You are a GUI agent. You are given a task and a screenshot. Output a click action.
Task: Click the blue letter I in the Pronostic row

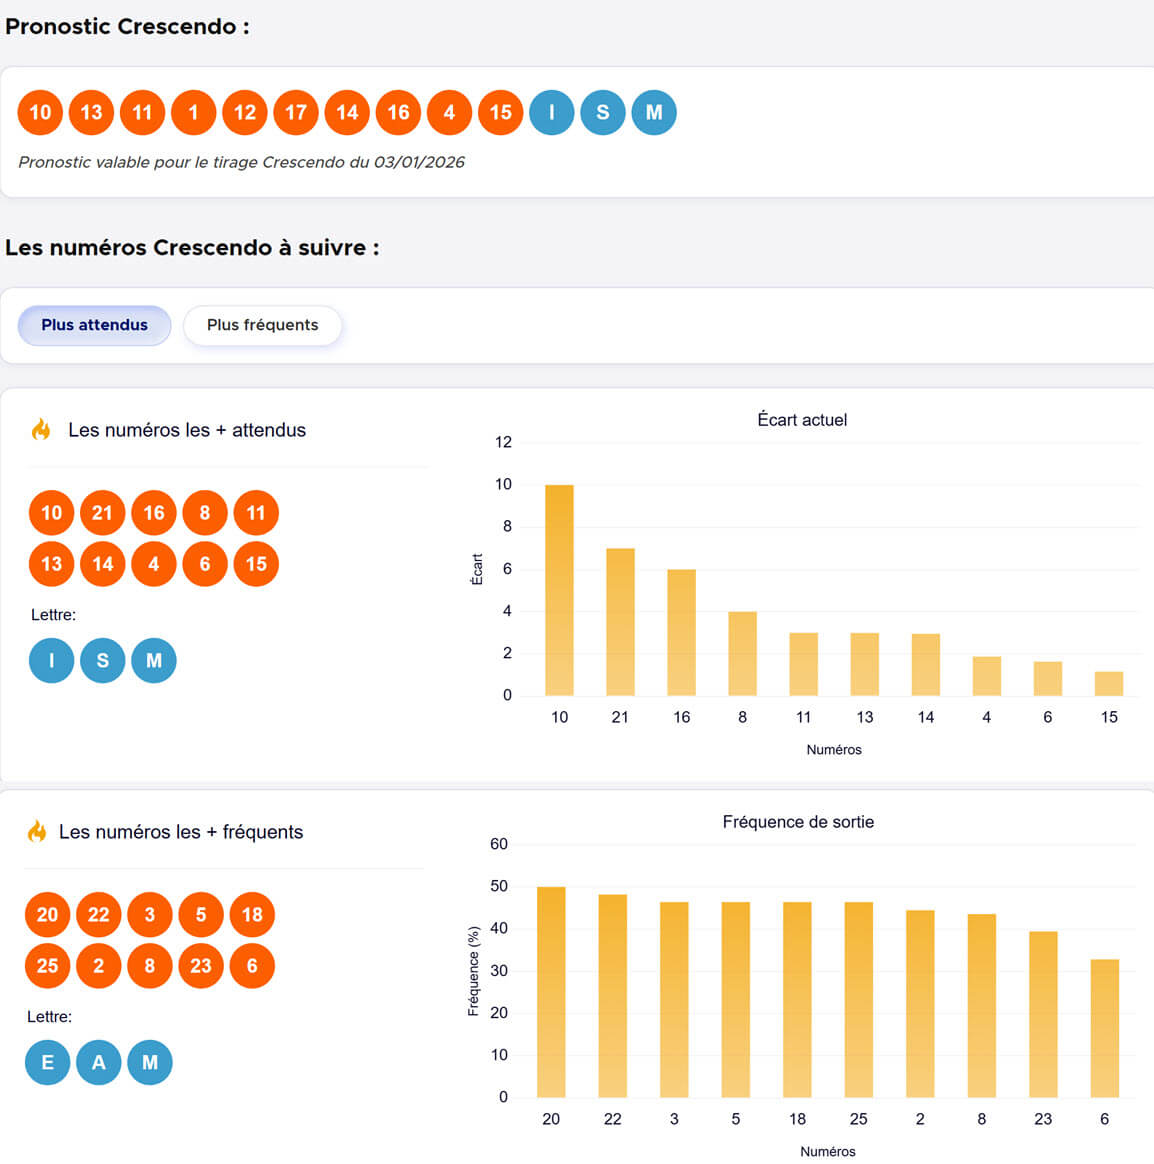(x=551, y=112)
